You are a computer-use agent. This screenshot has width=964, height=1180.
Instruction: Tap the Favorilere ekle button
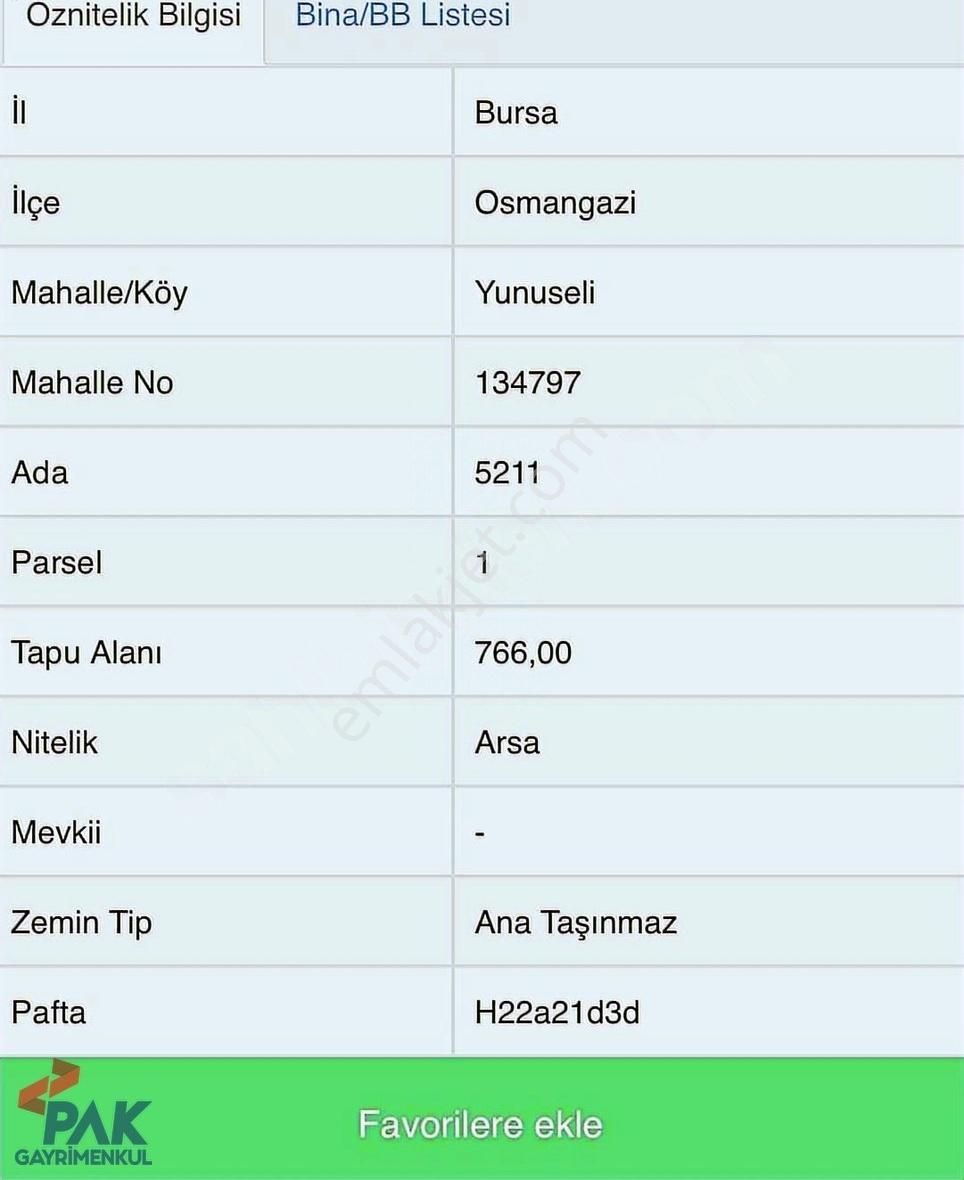pyautogui.click(x=481, y=1124)
